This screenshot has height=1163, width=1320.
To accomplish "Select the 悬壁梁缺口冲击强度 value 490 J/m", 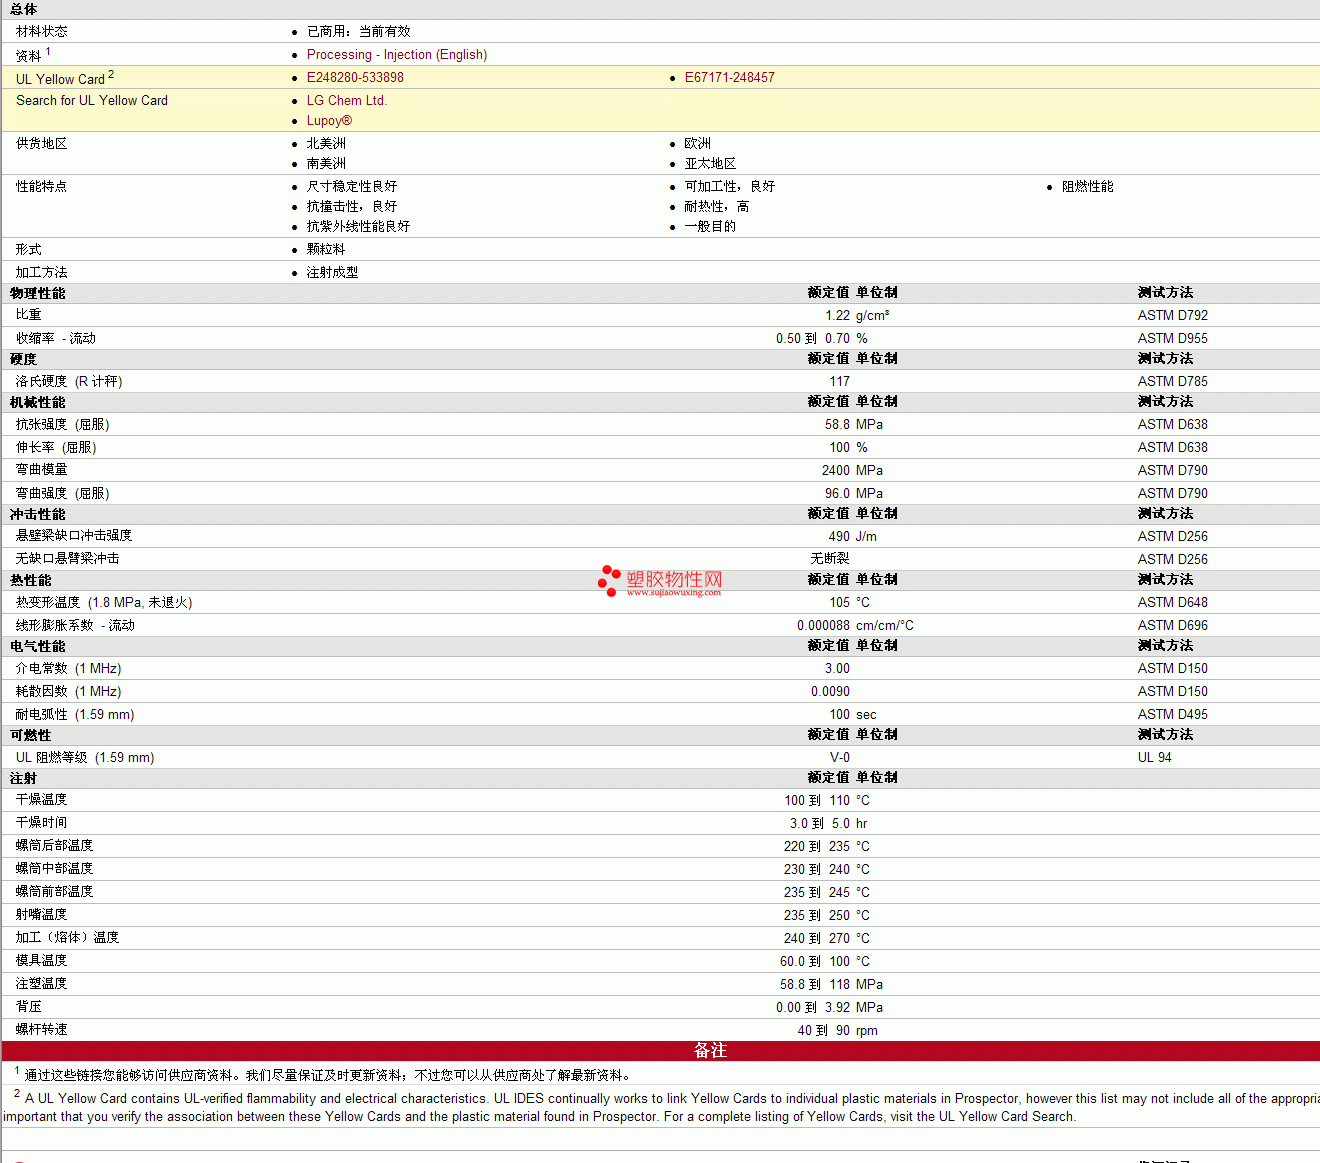I will coord(853,537).
